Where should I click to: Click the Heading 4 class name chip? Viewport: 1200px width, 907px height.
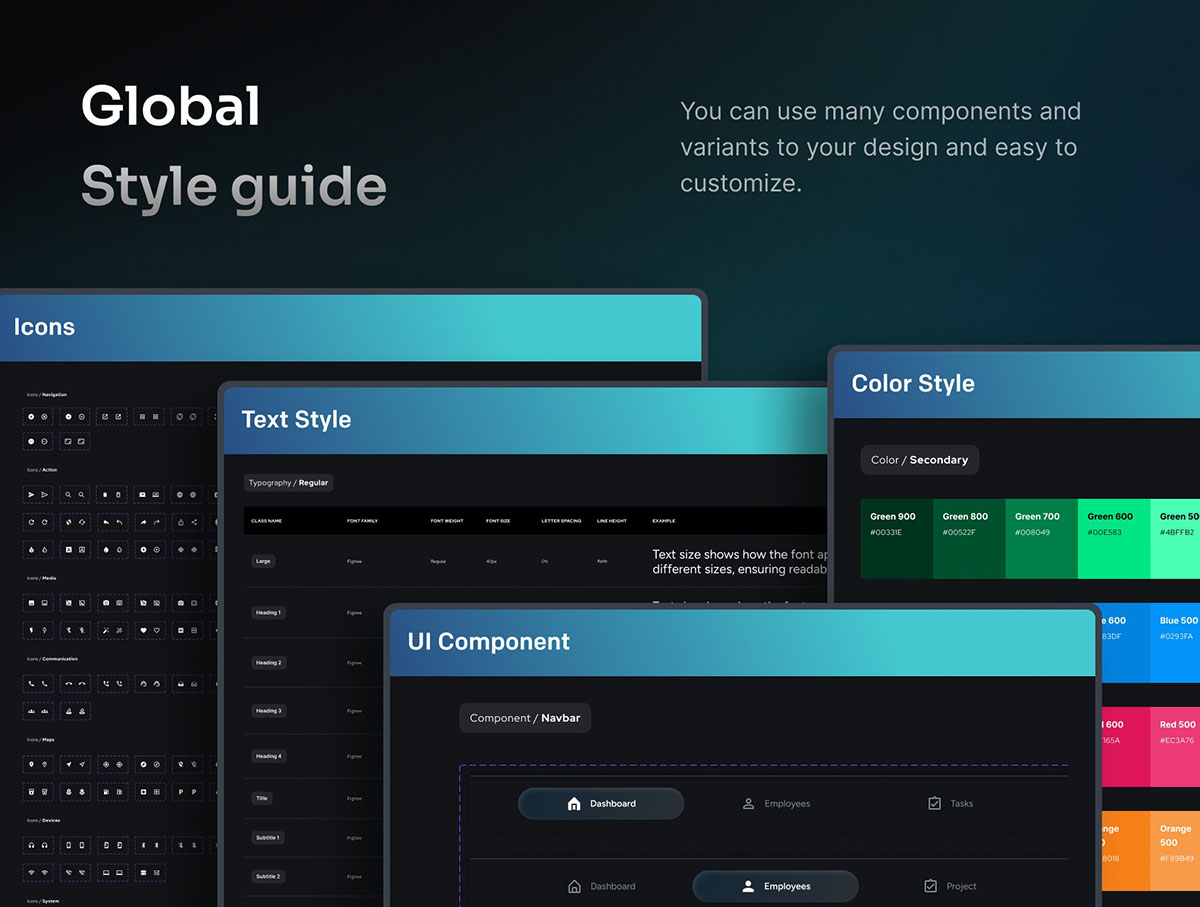coord(268,756)
